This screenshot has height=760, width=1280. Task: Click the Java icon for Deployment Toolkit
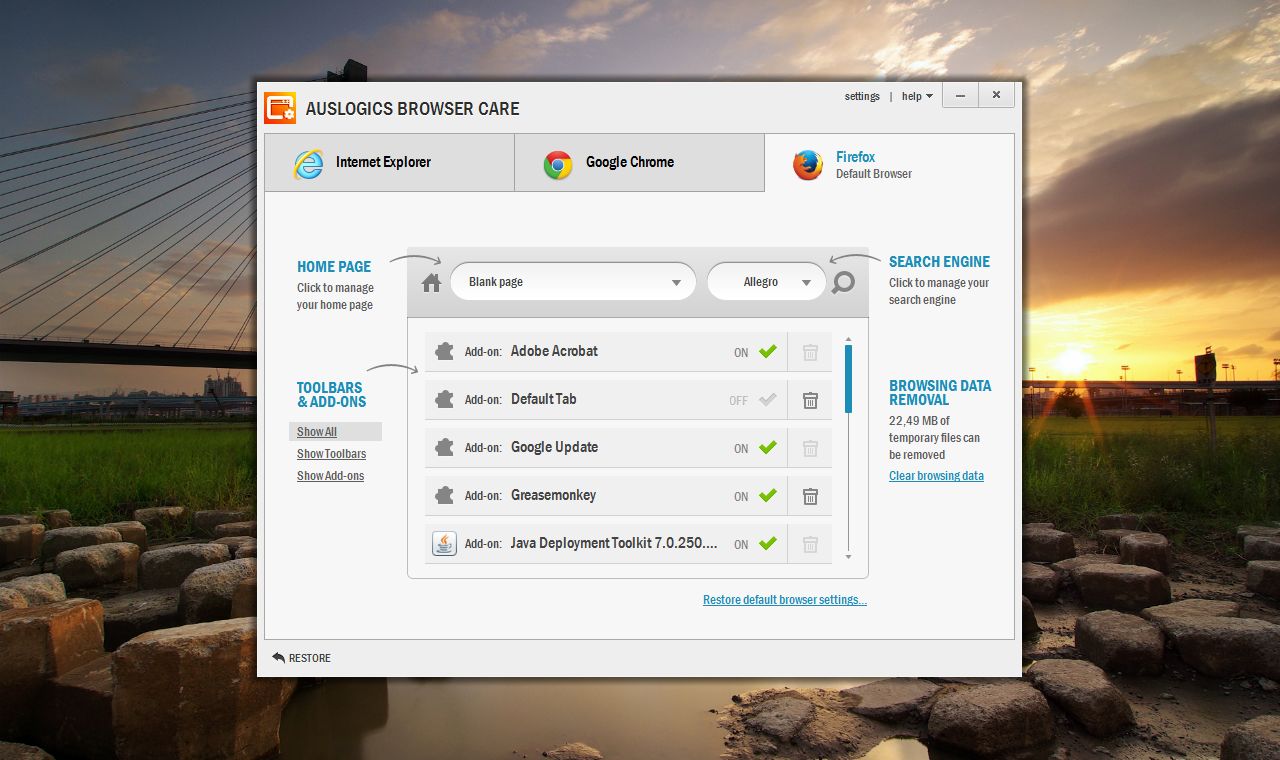[444, 544]
